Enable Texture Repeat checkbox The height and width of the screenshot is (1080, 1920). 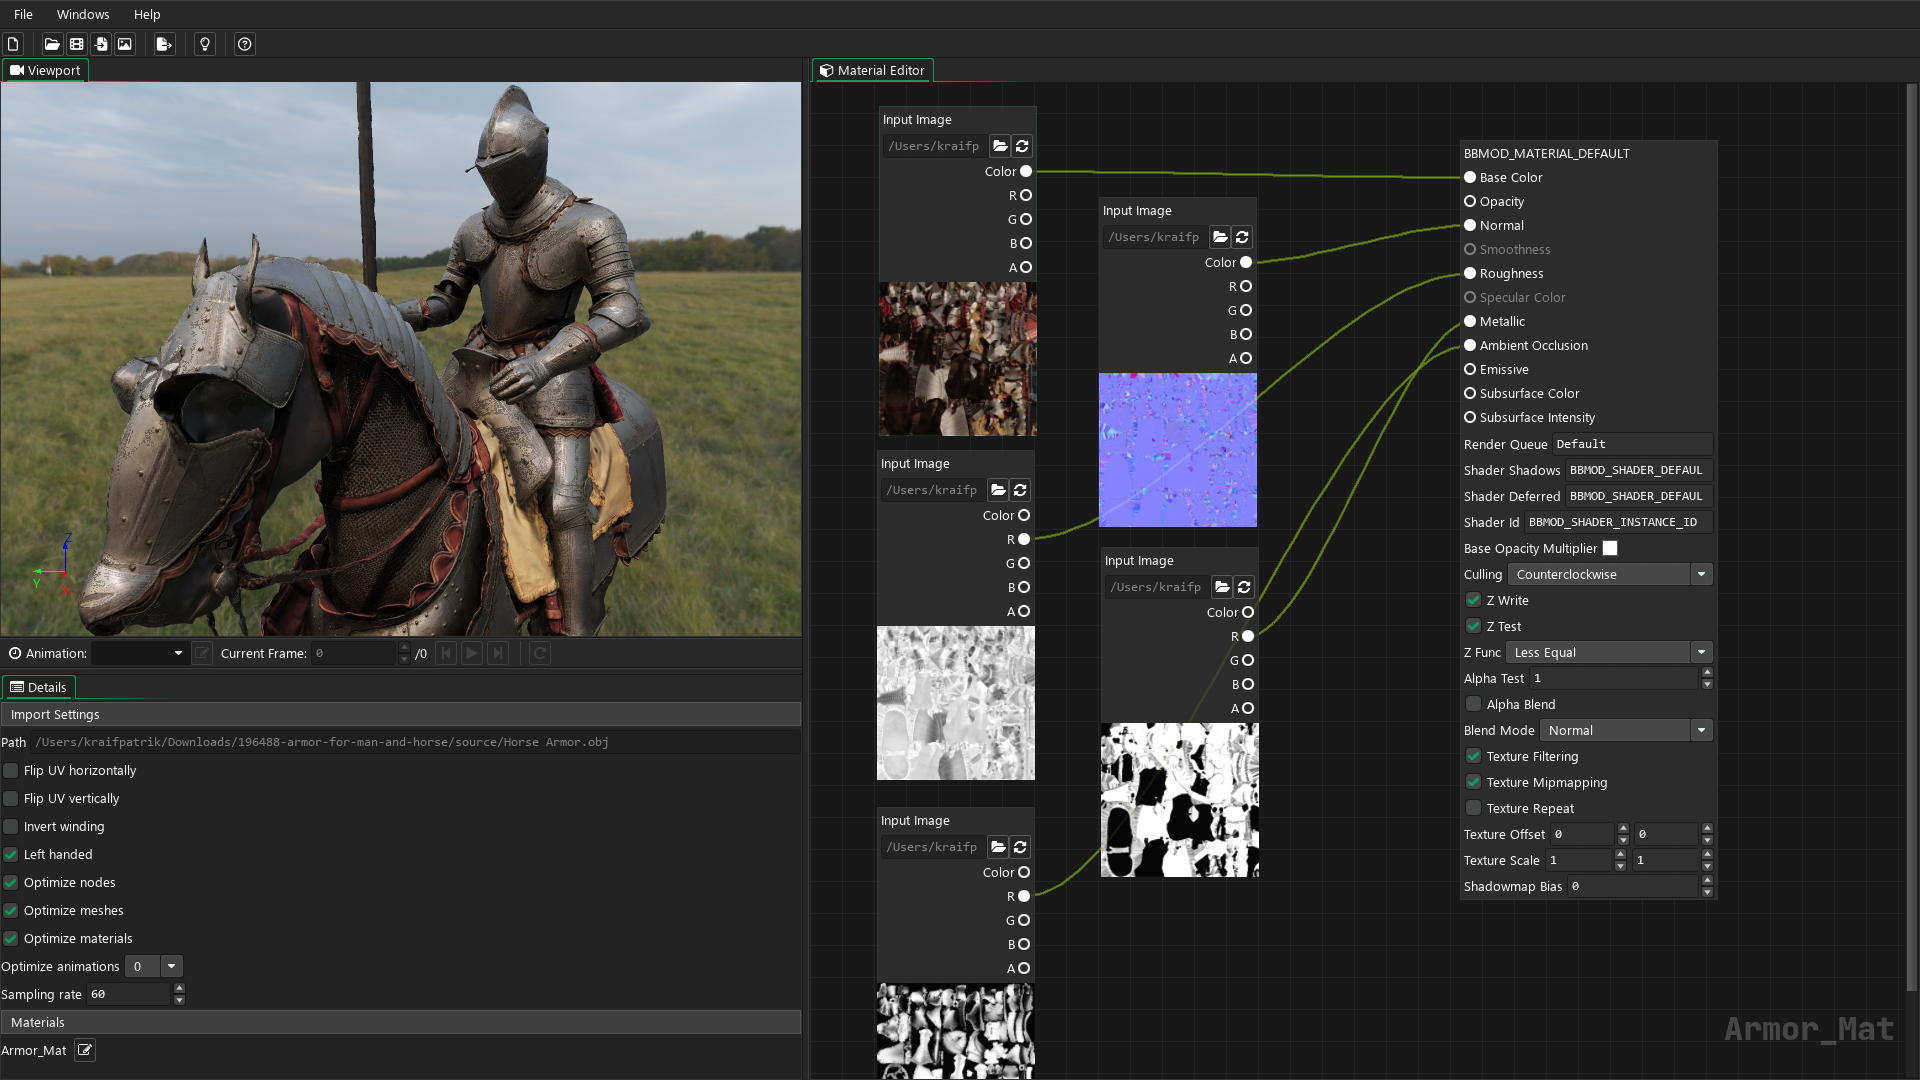1473,807
